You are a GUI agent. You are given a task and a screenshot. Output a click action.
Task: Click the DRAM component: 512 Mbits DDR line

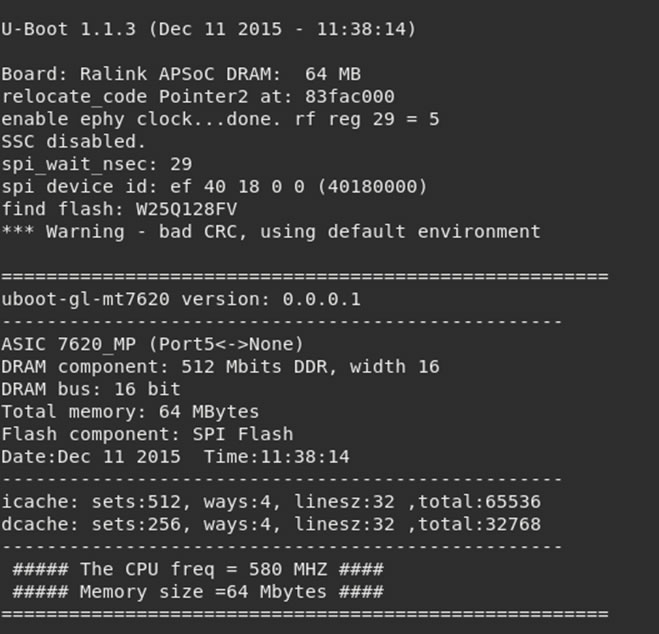click(220, 367)
